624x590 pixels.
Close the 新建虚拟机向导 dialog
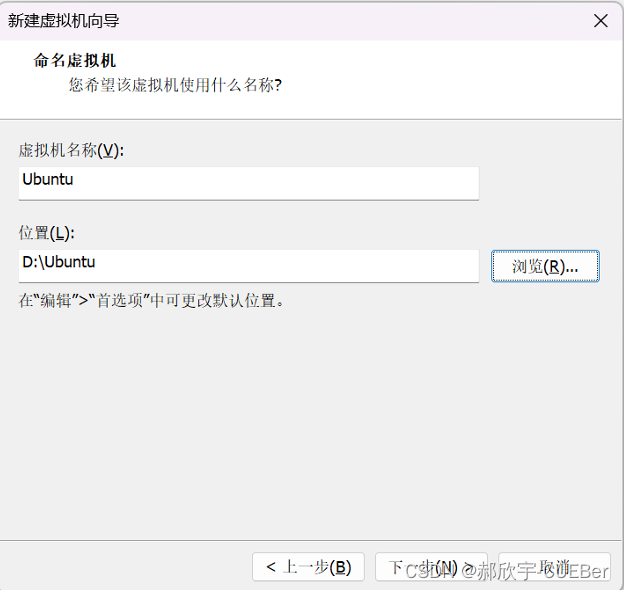(601, 21)
